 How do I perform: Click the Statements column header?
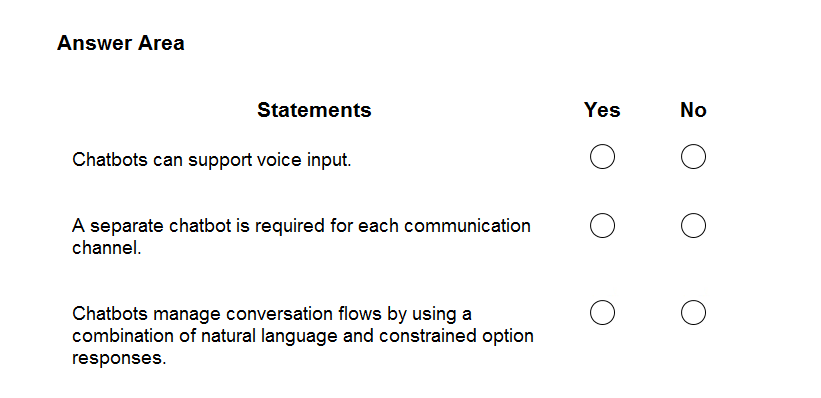coord(314,110)
